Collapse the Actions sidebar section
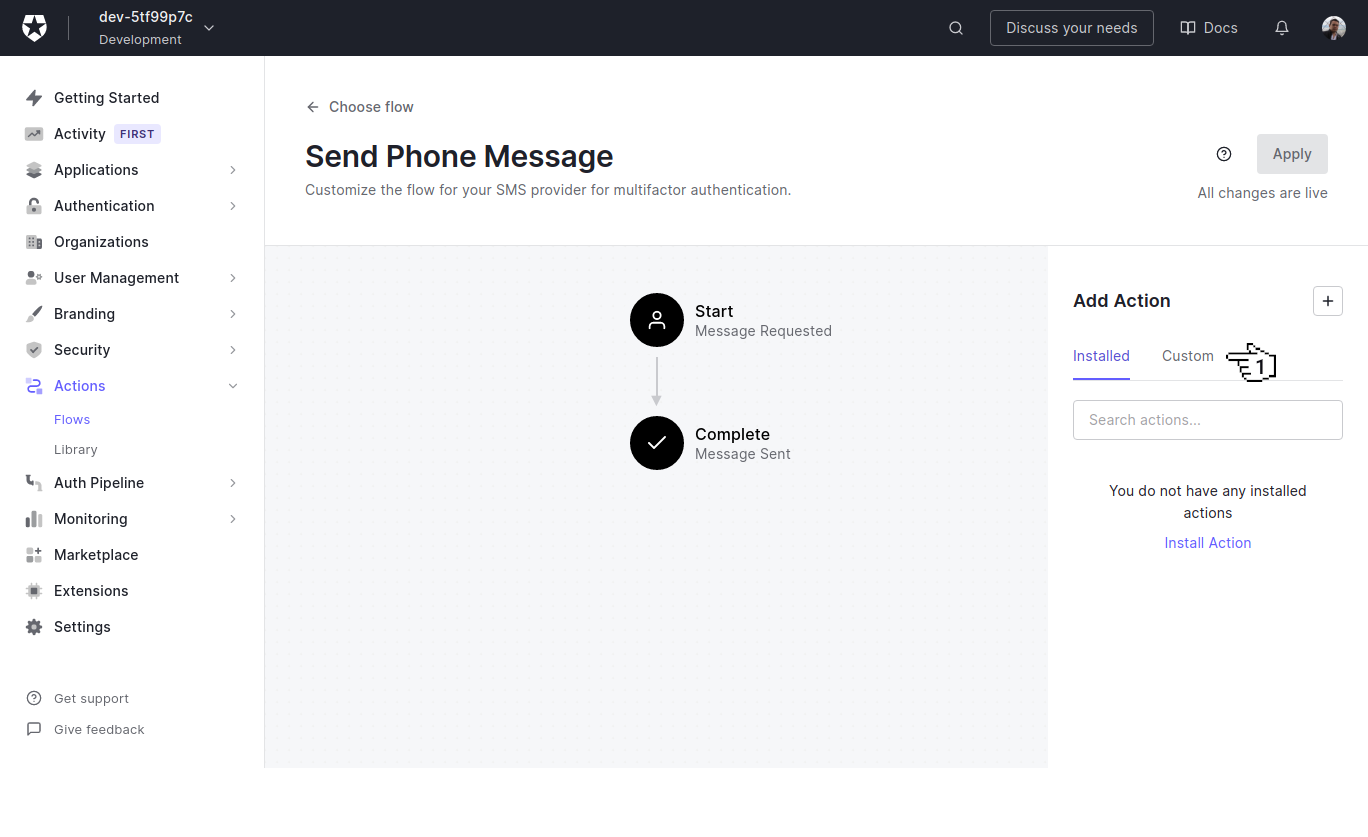The height and width of the screenshot is (837, 1368). coord(232,385)
